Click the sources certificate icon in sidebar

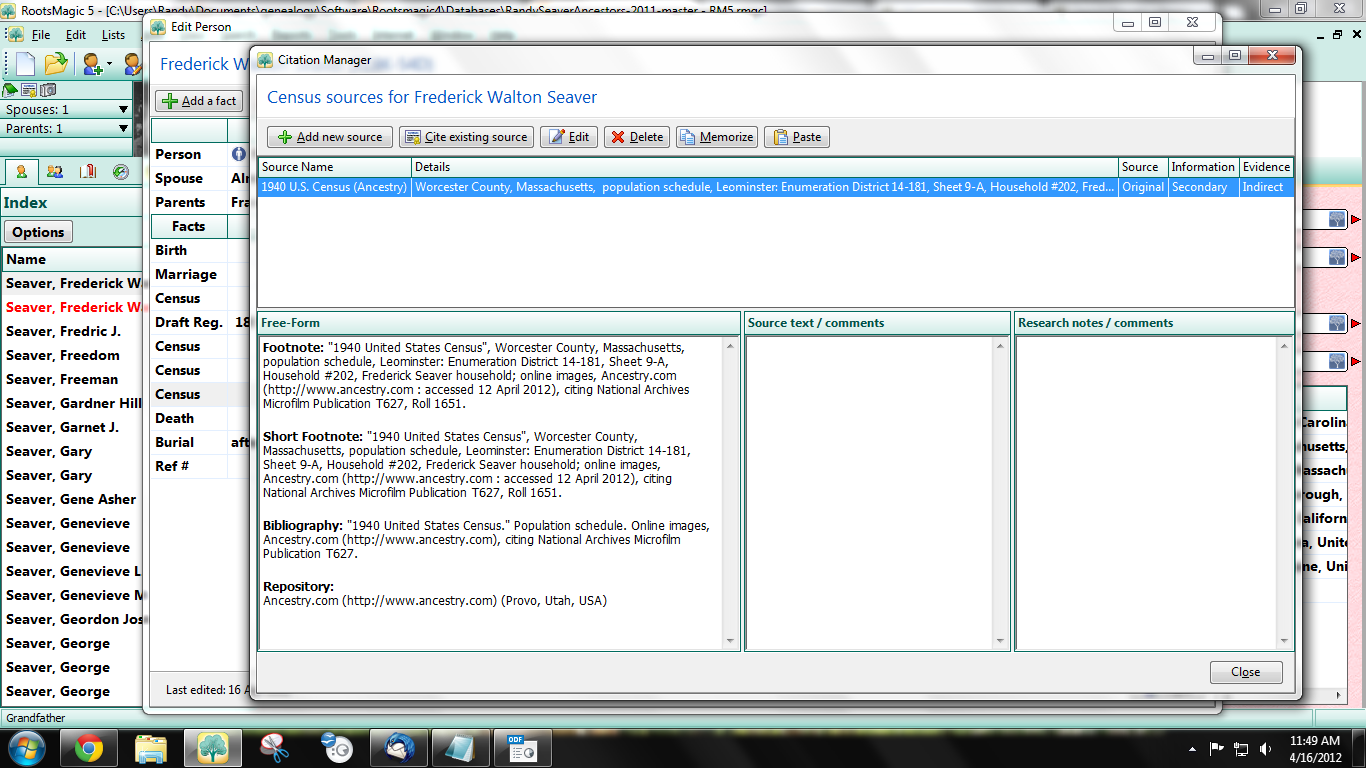(28, 89)
